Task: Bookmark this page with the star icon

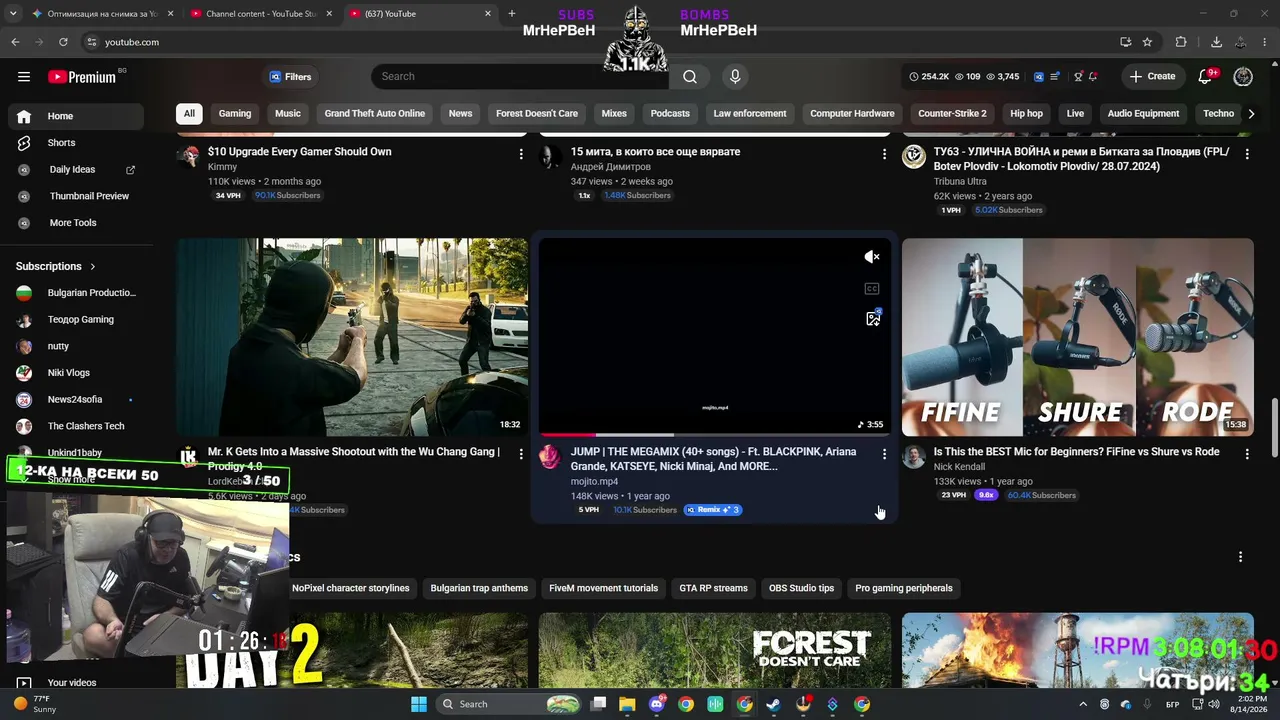Action: (1147, 42)
